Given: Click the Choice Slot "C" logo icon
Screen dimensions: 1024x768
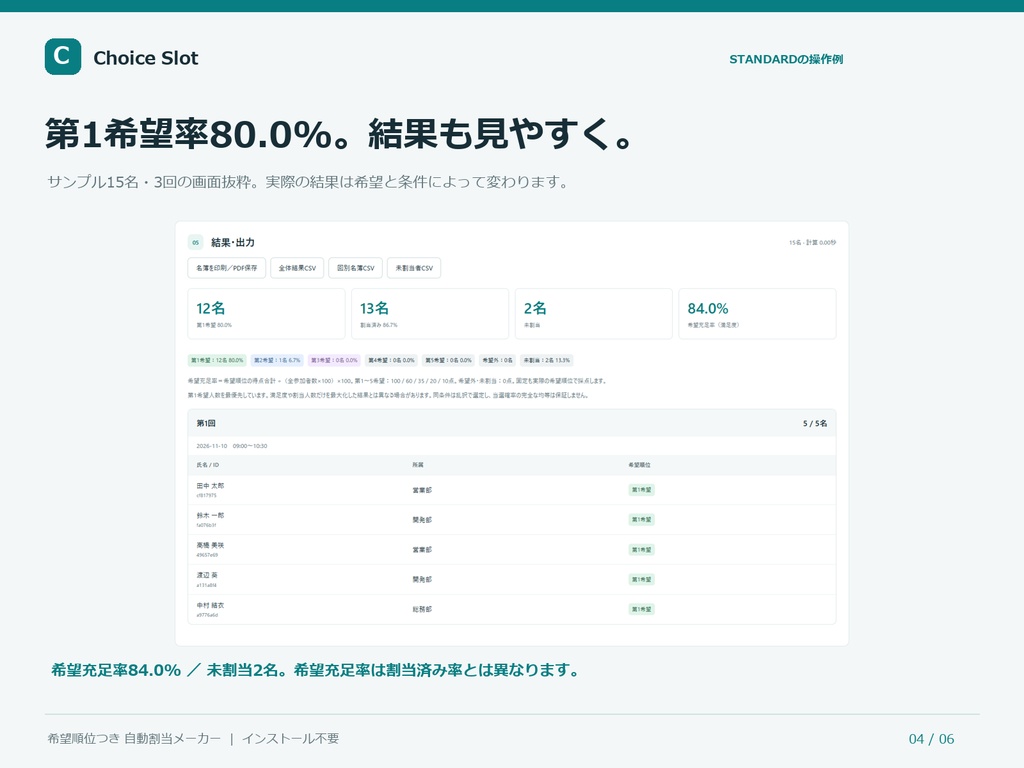Looking at the screenshot, I should (x=63, y=57).
